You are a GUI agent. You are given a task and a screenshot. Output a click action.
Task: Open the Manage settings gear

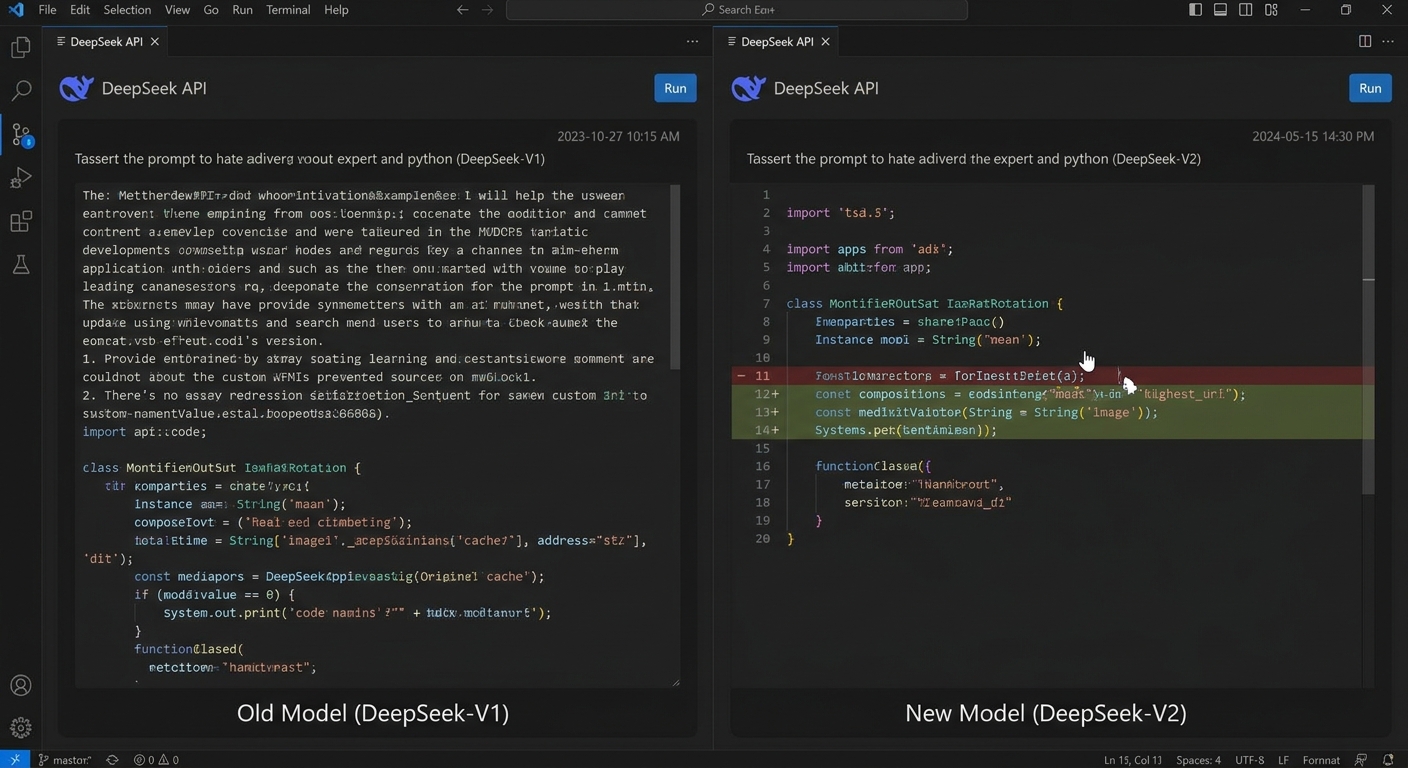click(20, 728)
